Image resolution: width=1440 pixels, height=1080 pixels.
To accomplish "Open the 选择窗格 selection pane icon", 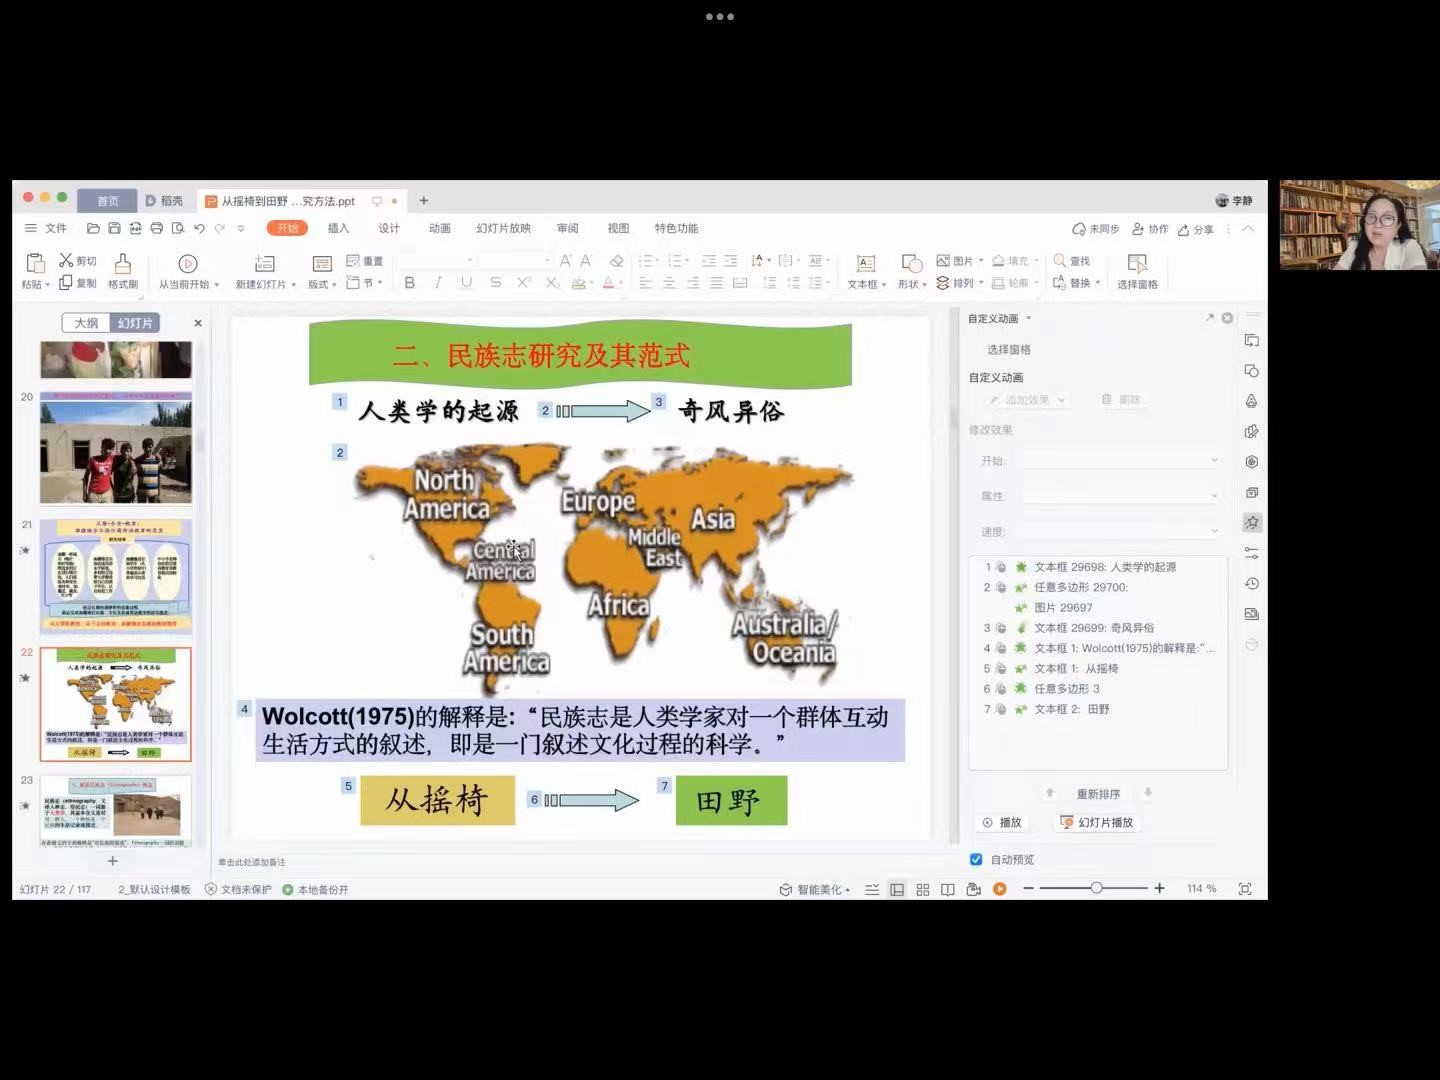I will [1137, 263].
